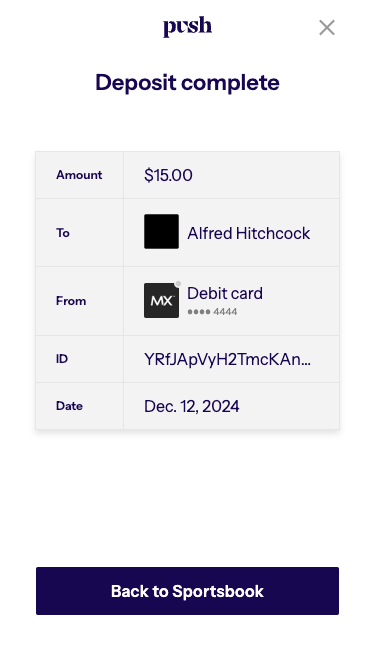Click the card number mask dots

tap(199, 312)
